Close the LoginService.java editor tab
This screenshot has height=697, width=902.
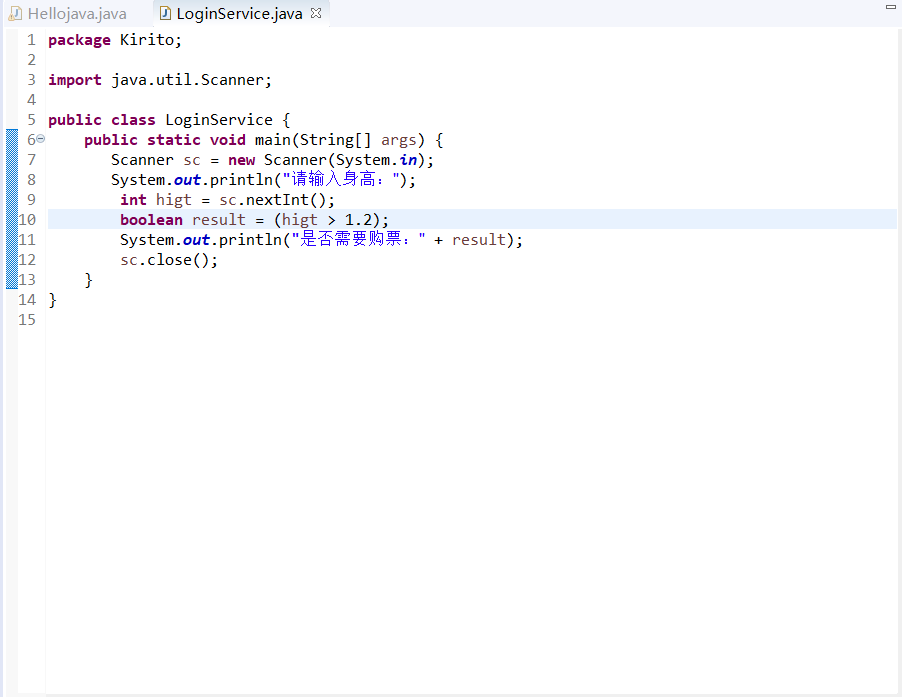click(x=316, y=13)
